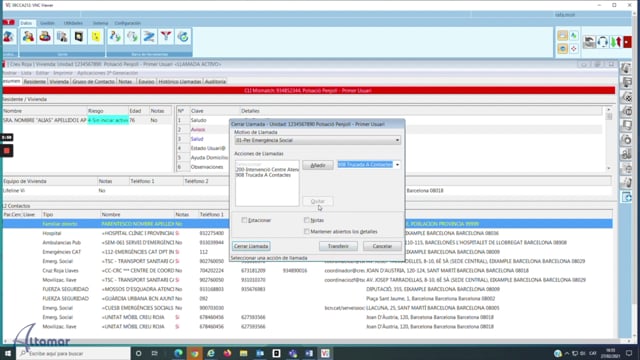The width and height of the screenshot is (640, 360).
Task: Click the red crosshair target small icon
Action: coord(573,49)
